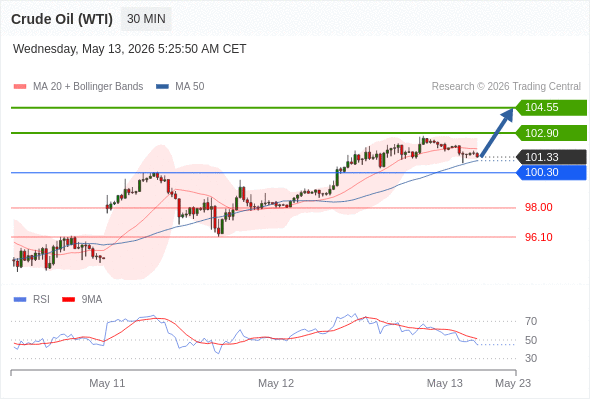Image resolution: width=590 pixels, height=400 pixels.
Task: Click the May 23 date axis label
Action: [x=513, y=383]
